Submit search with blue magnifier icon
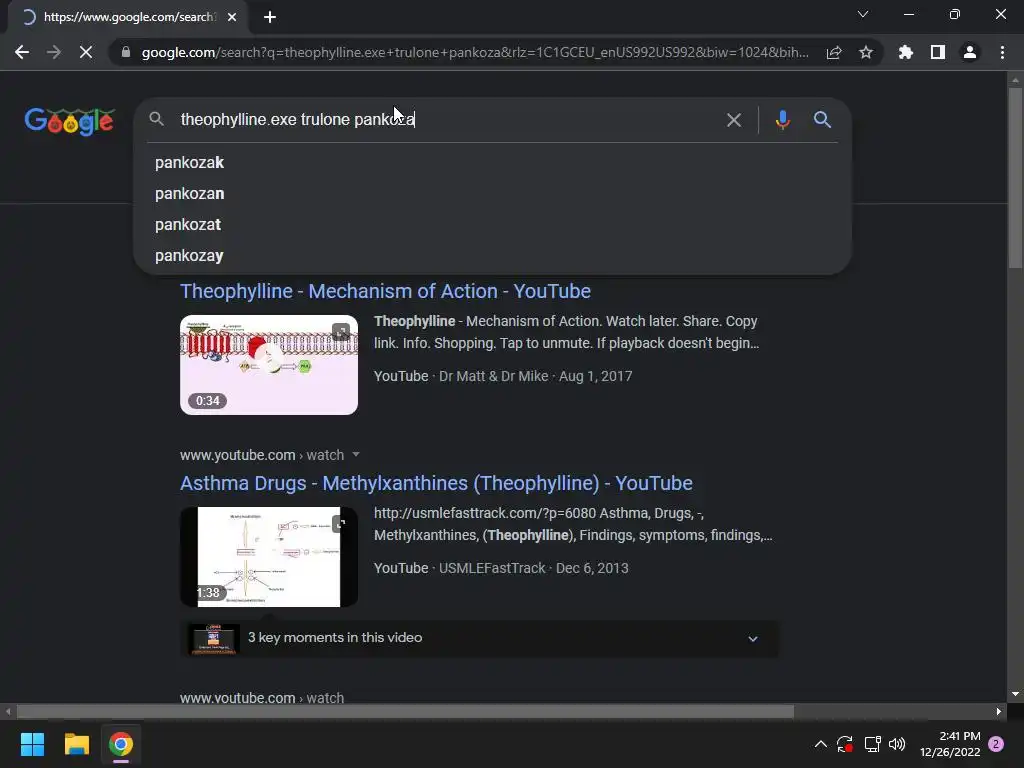1024x768 pixels. [x=822, y=120]
